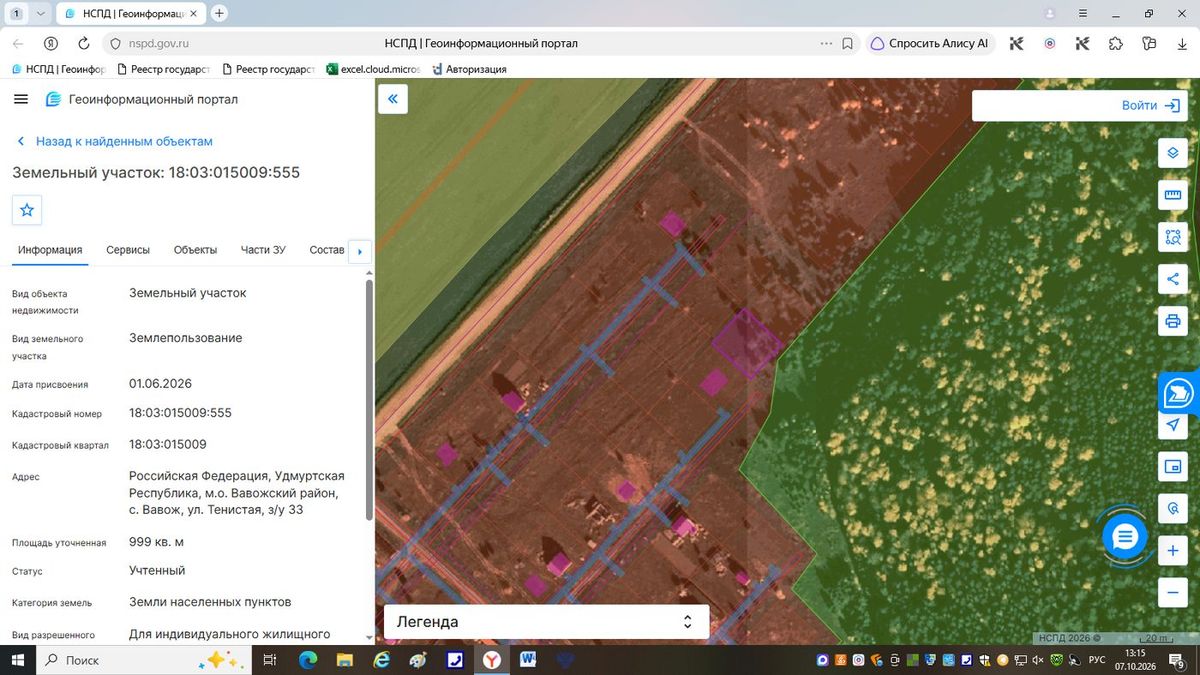
Task: Activate the search-by-area selection tool
Action: [x=1173, y=237]
